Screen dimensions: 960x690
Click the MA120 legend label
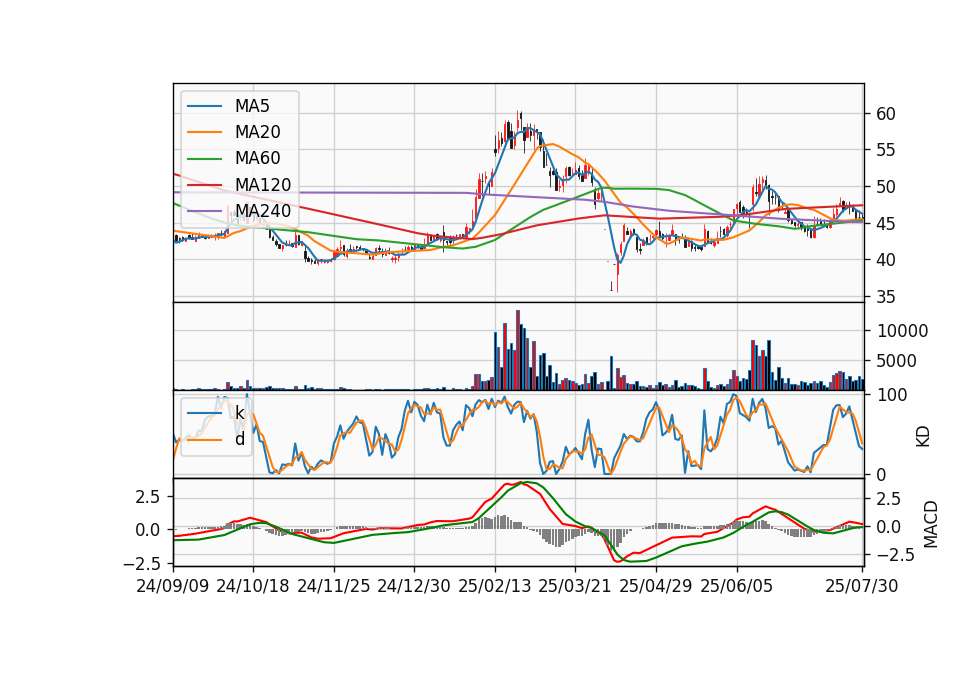coord(263,185)
